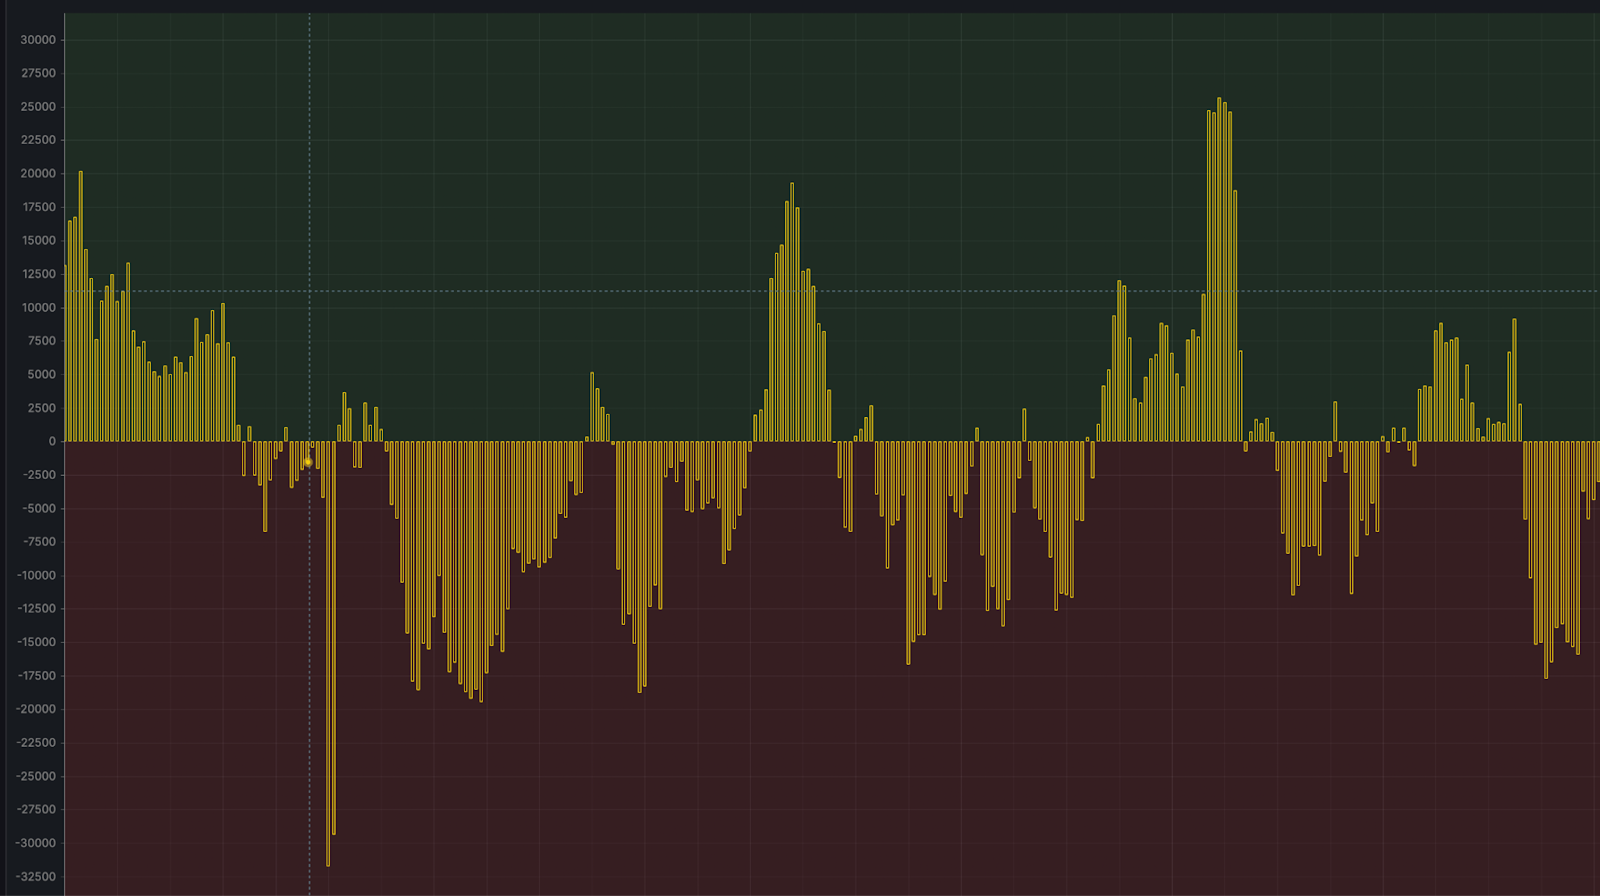This screenshot has width=1600, height=896.
Task: Click the 17500 y-axis label
Action: pos(38,207)
